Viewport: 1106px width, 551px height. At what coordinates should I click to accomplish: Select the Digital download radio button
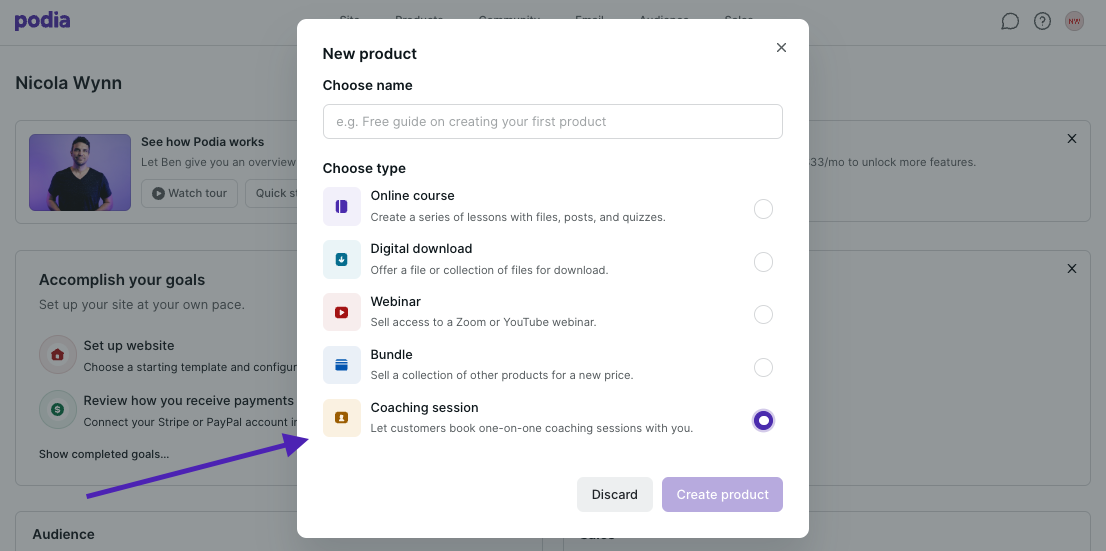click(x=763, y=262)
